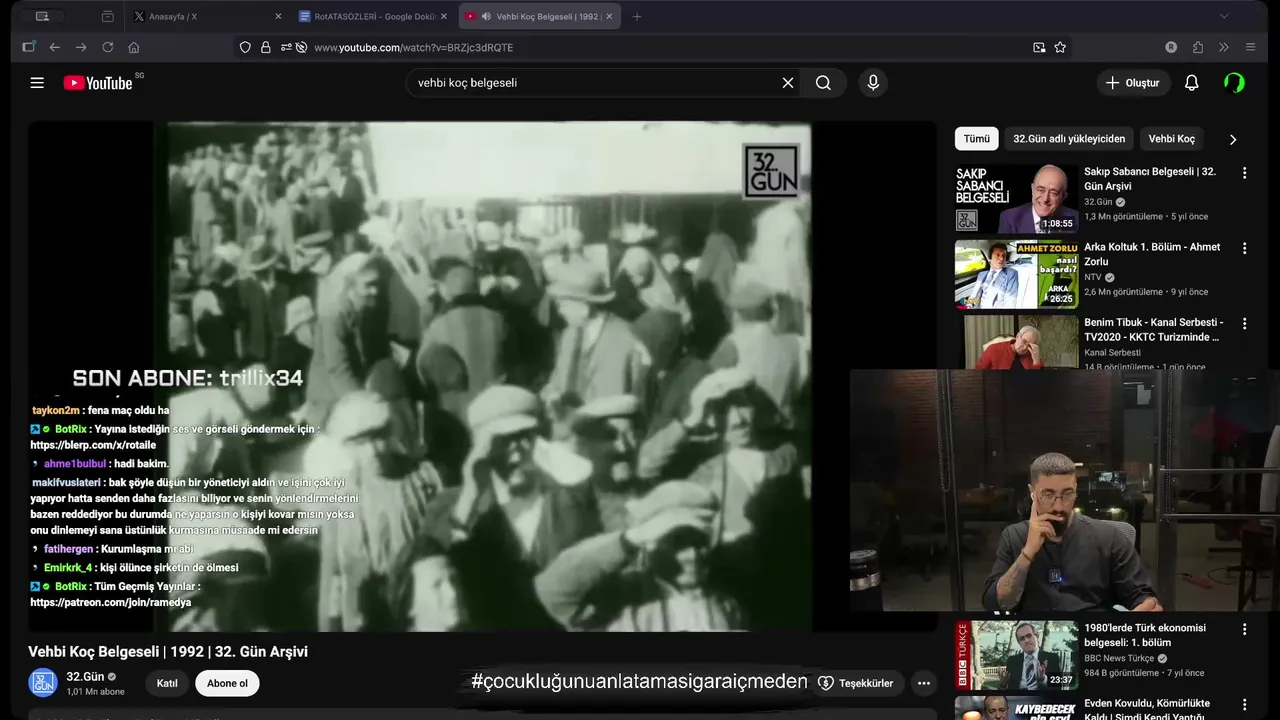Click the Oluştur create button
1280x720 pixels.
(x=1132, y=83)
